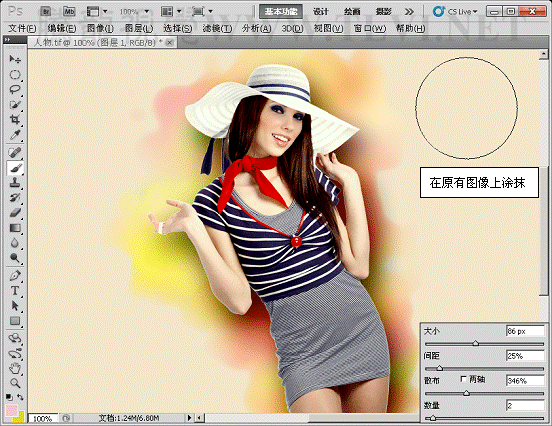Open the 3D(D) menu
Viewport: 552px width, 426px height.
coord(292,28)
